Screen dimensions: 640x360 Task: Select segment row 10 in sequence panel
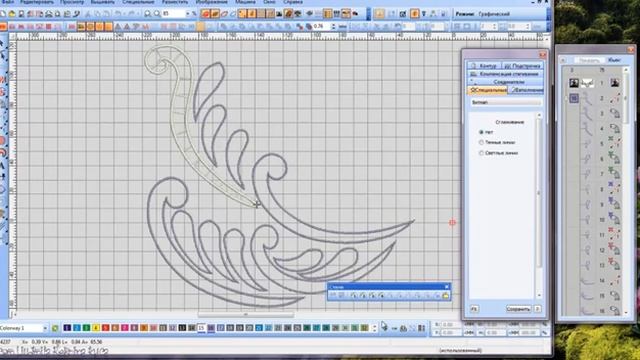[594, 220]
